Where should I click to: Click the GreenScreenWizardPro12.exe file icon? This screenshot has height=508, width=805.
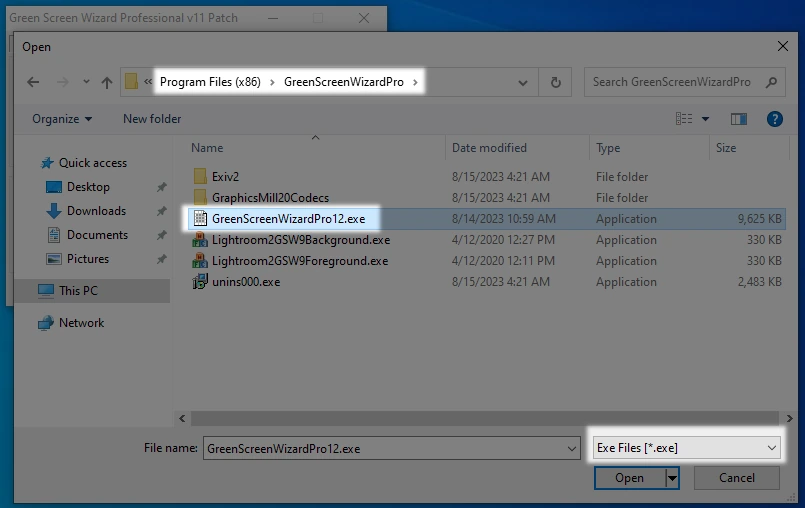pyautogui.click(x=200, y=218)
